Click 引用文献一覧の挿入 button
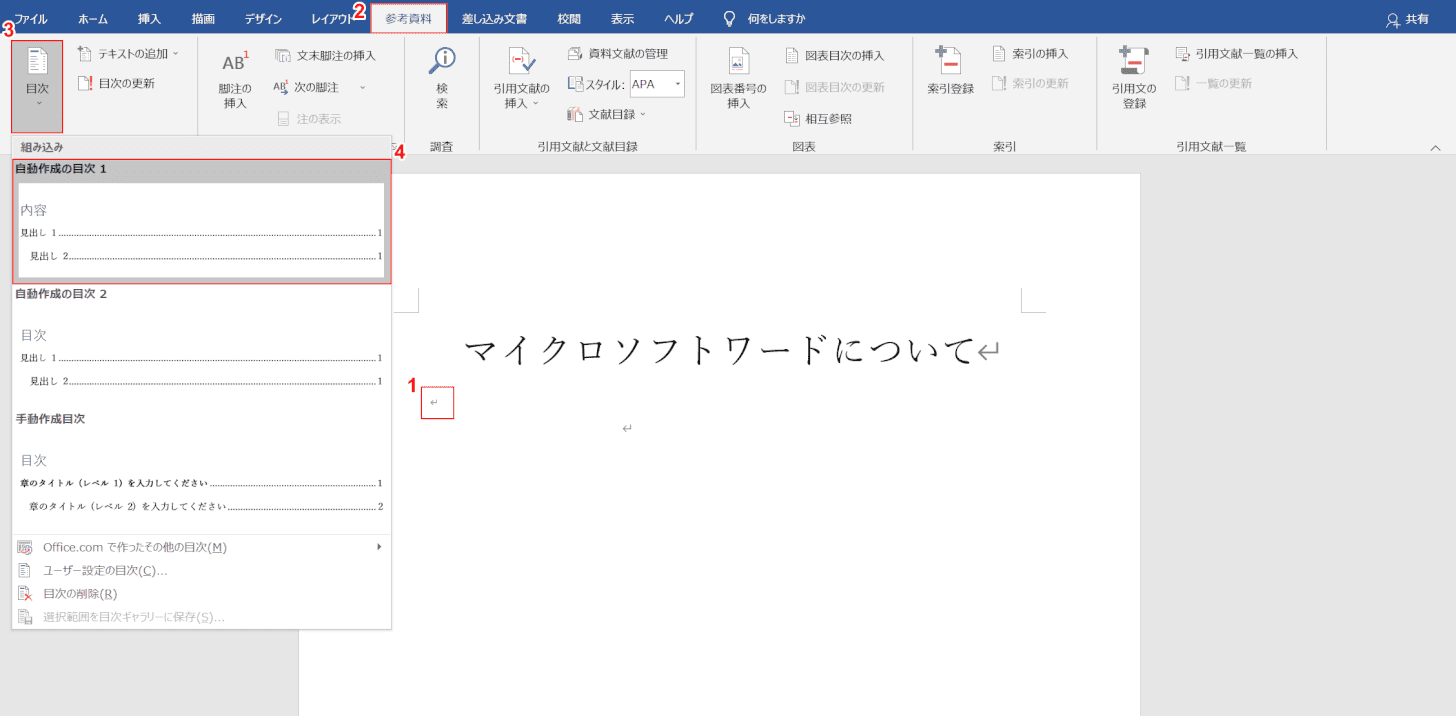The height and width of the screenshot is (716, 1456). 1235,53
